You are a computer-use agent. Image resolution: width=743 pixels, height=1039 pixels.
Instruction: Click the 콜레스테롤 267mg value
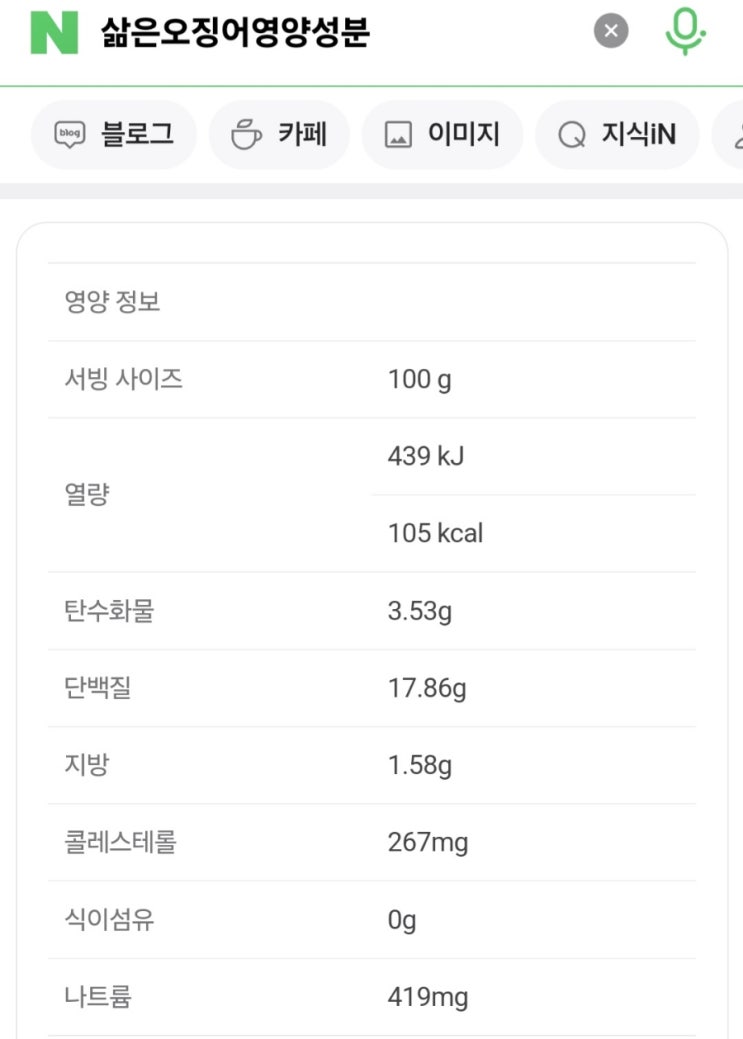pyautogui.click(x=428, y=843)
